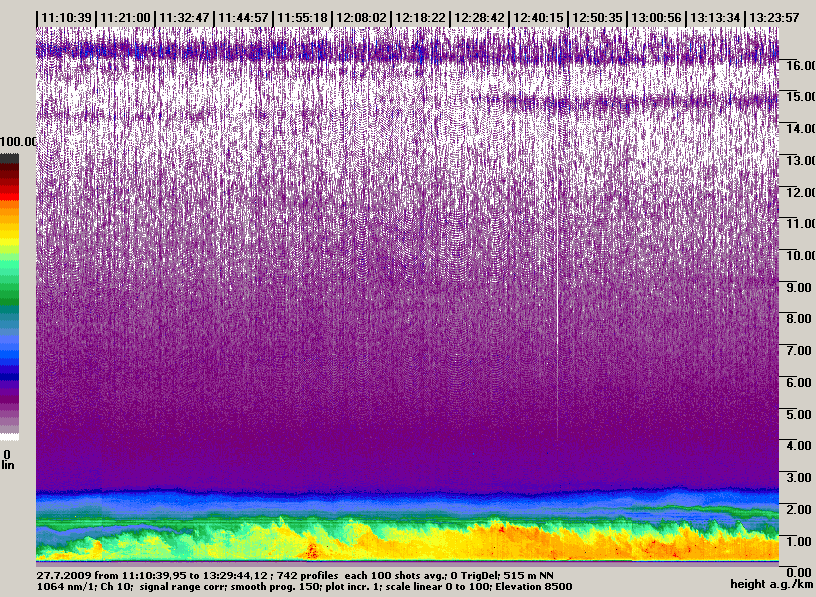This screenshot has height=597, width=816.
Task: Click the '1064 nm/1' wavelength text
Action: pyautogui.click(x=65, y=587)
